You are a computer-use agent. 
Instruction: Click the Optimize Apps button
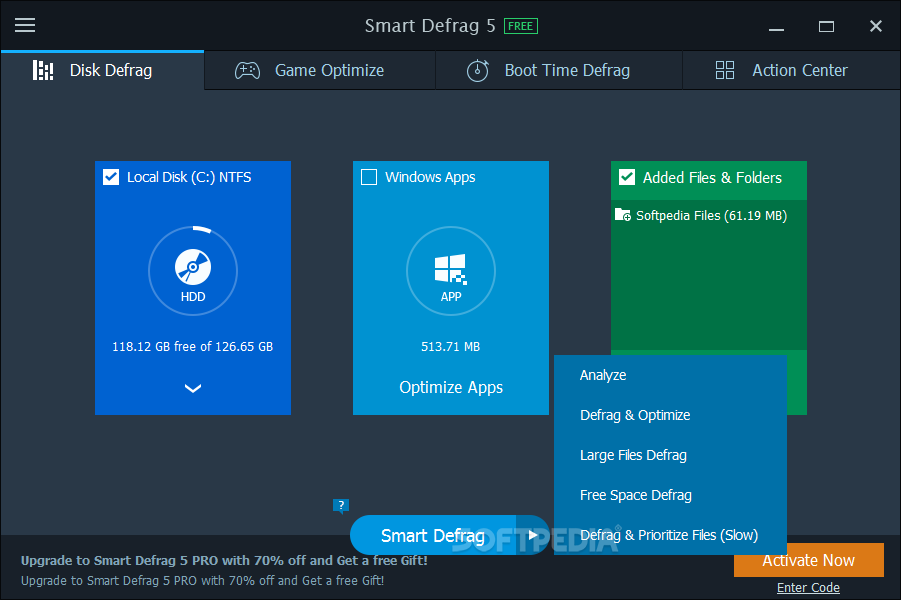pos(450,387)
